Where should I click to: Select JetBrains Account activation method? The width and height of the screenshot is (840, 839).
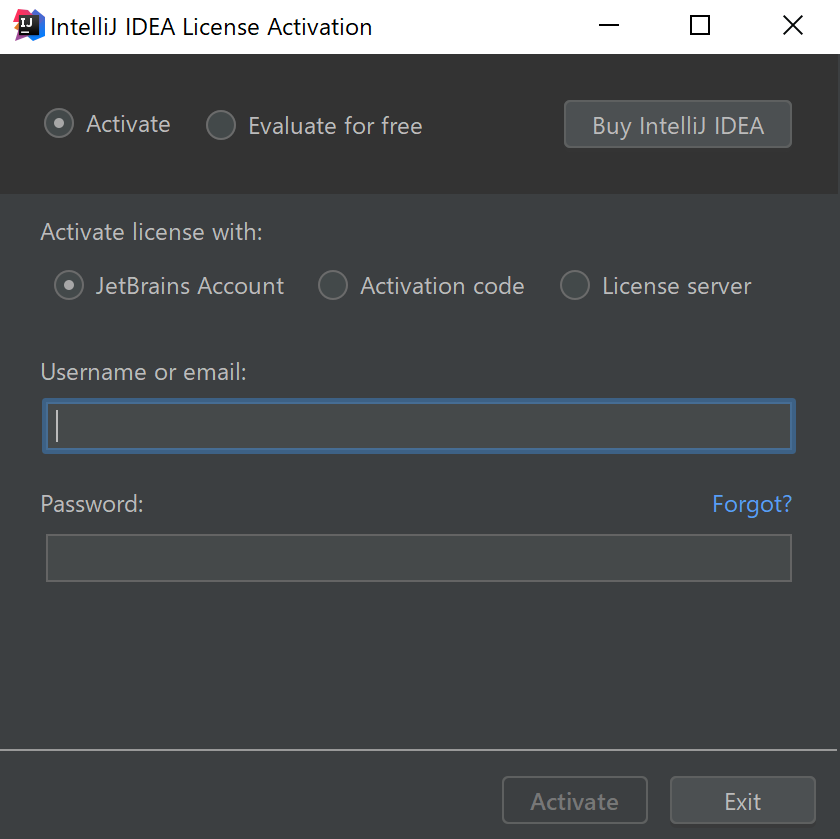click(68, 285)
